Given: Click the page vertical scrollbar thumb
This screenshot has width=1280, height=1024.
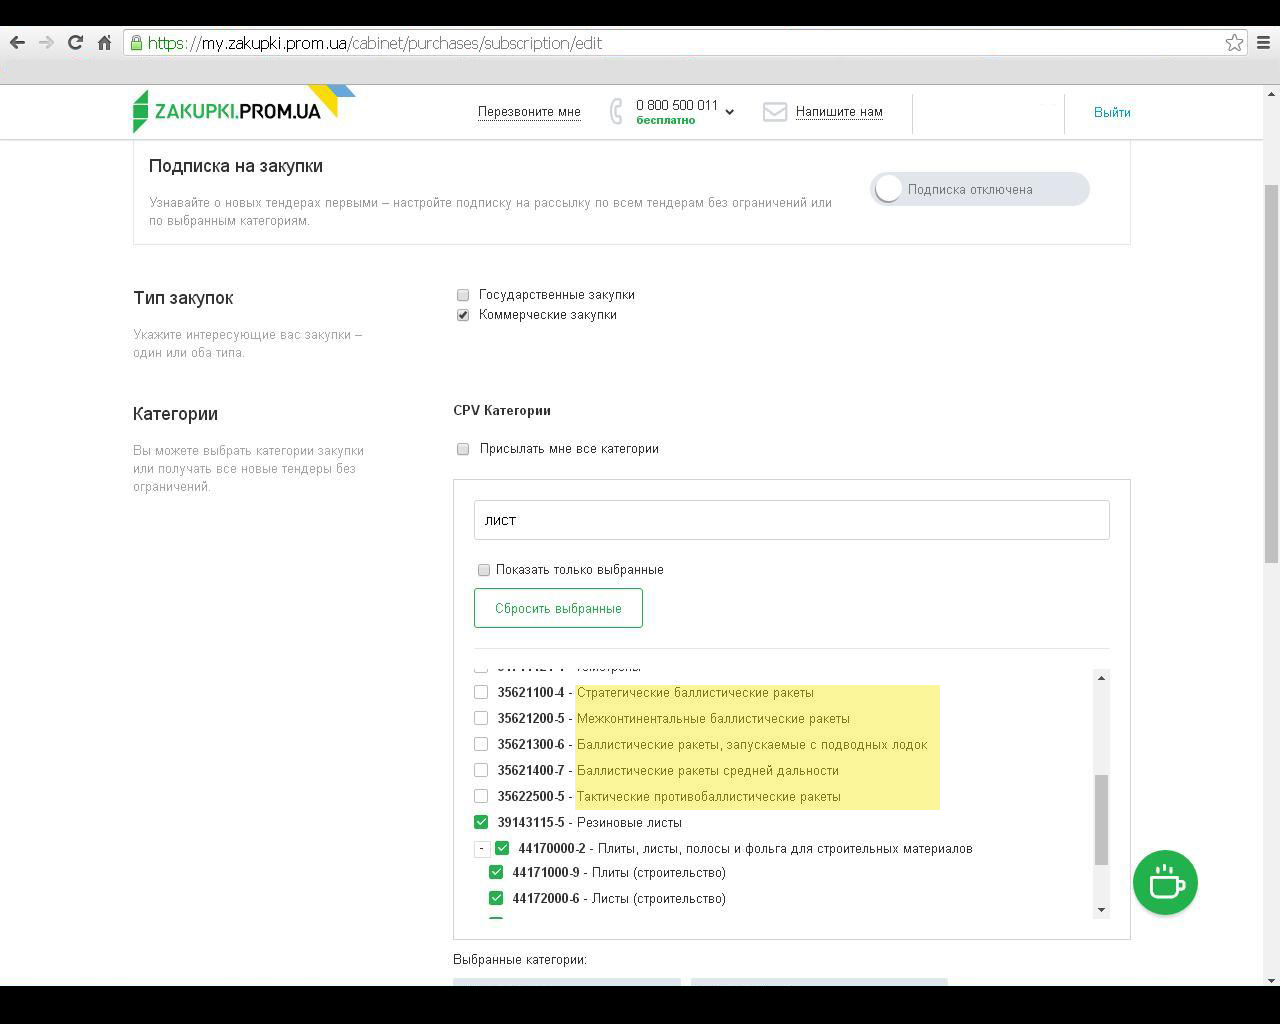Looking at the screenshot, I should pyautogui.click(x=1272, y=374).
